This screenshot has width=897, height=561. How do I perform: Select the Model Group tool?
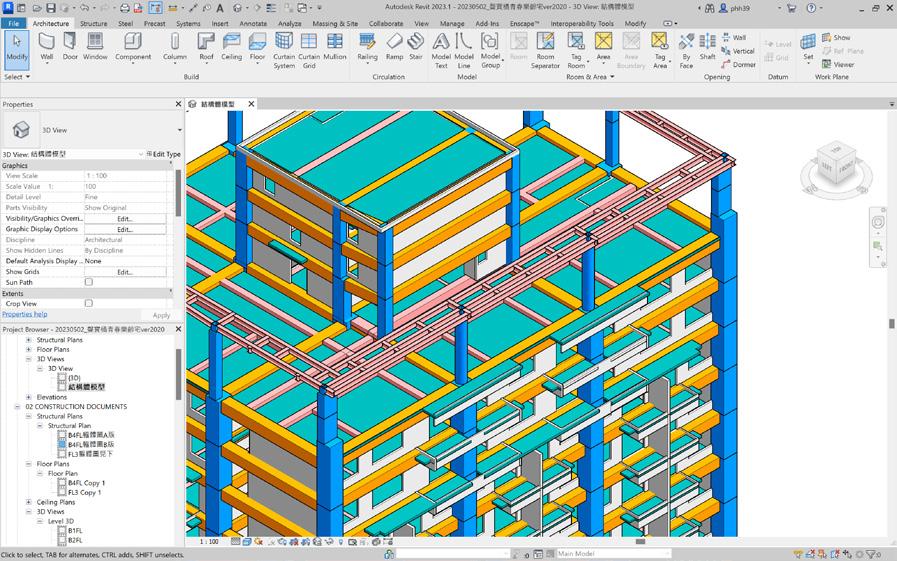[x=490, y=50]
